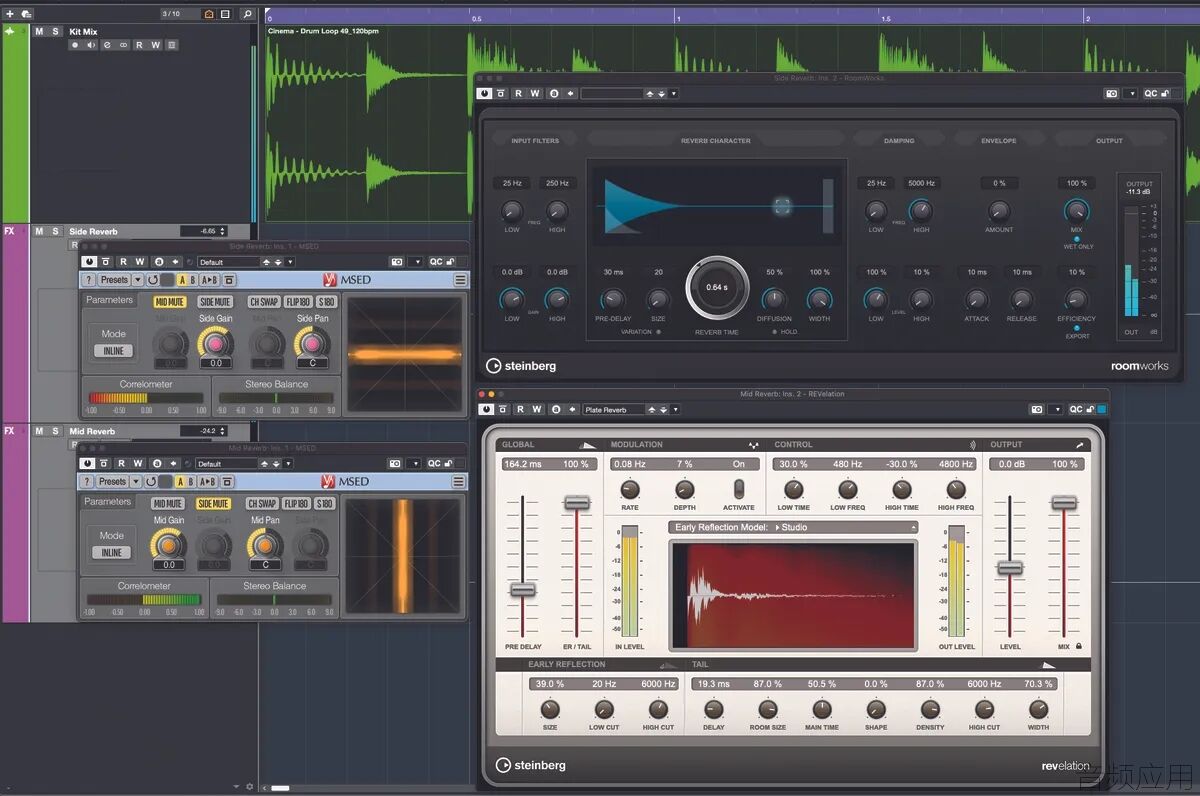Image resolution: width=1200 pixels, height=796 pixels.
Task: Click switch A/B arrow icon in Side Reverb MSED header
Action: coord(175,262)
